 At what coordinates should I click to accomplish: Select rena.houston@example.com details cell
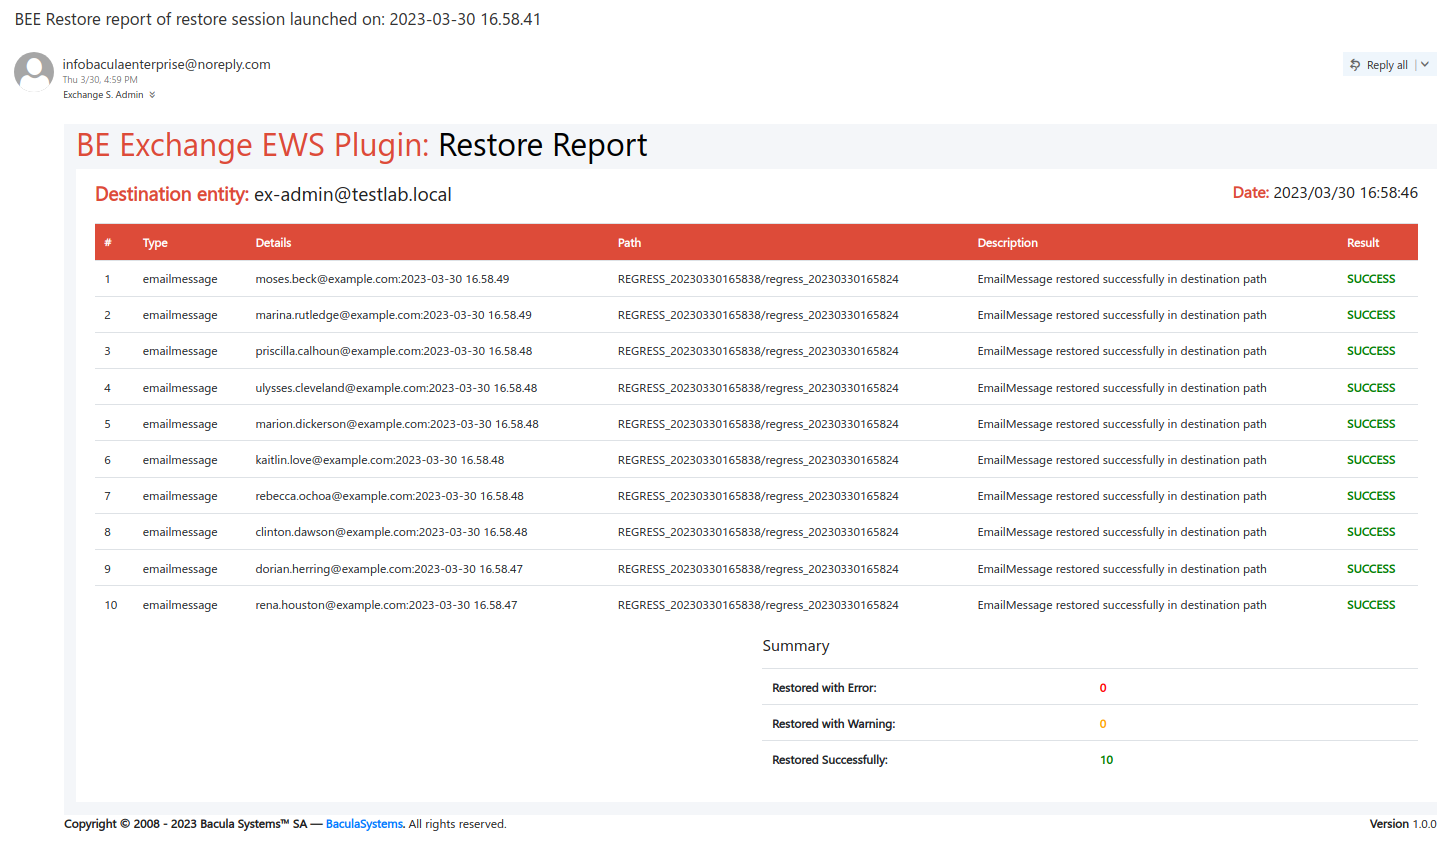[386, 605]
